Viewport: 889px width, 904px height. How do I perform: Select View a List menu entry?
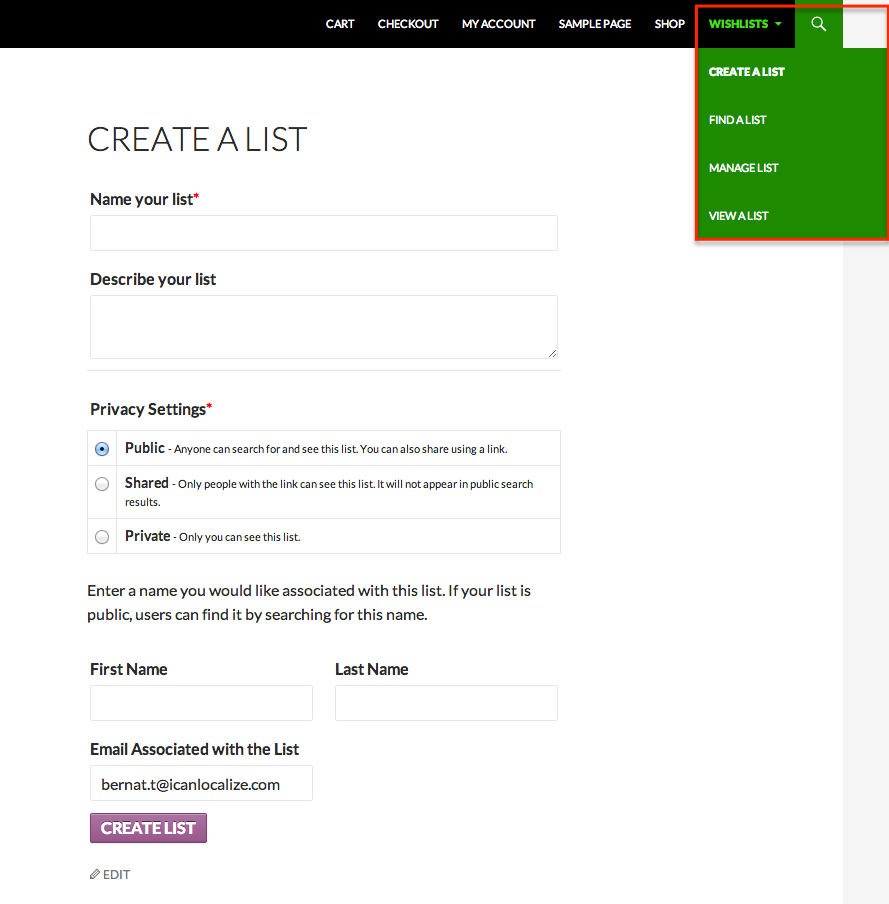tap(739, 216)
